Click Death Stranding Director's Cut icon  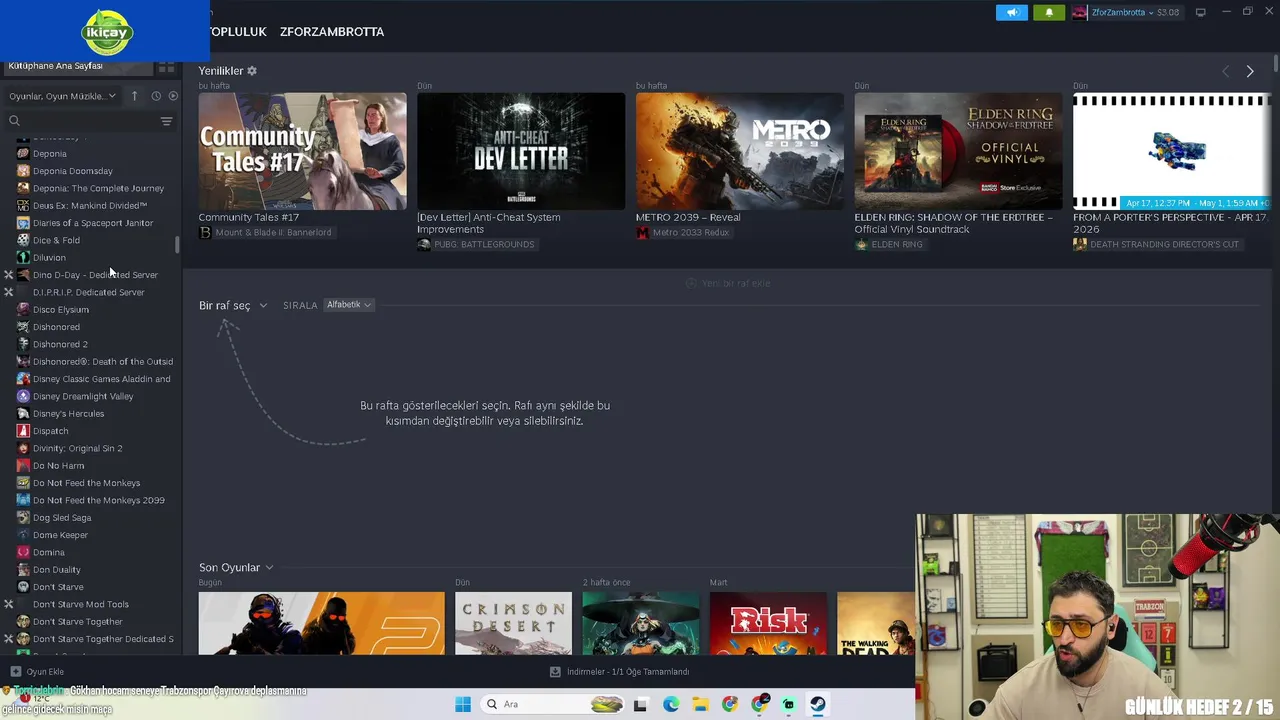point(1080,244)
